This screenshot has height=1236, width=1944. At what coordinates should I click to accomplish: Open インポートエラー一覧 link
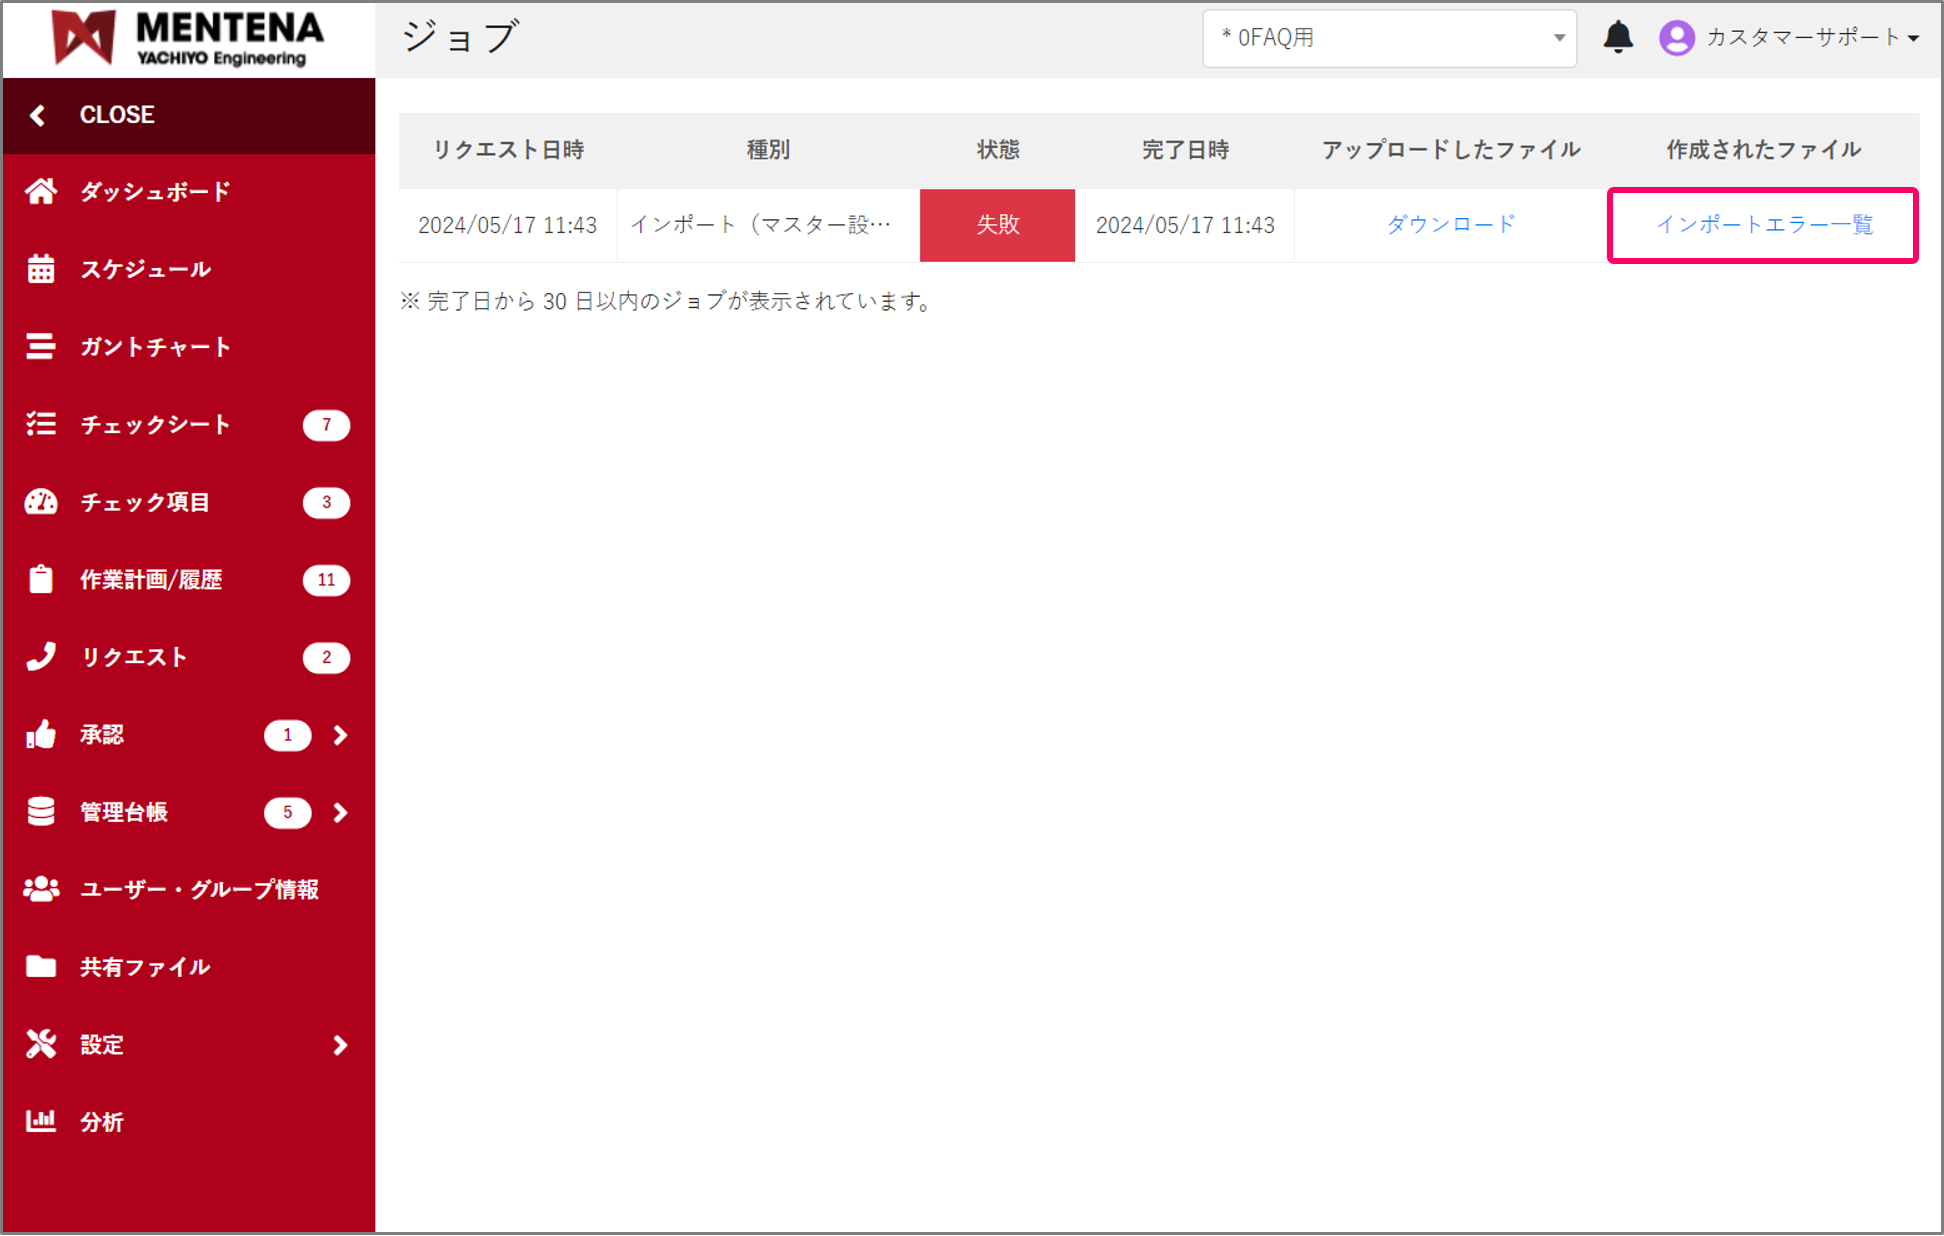click(1765, 225)
